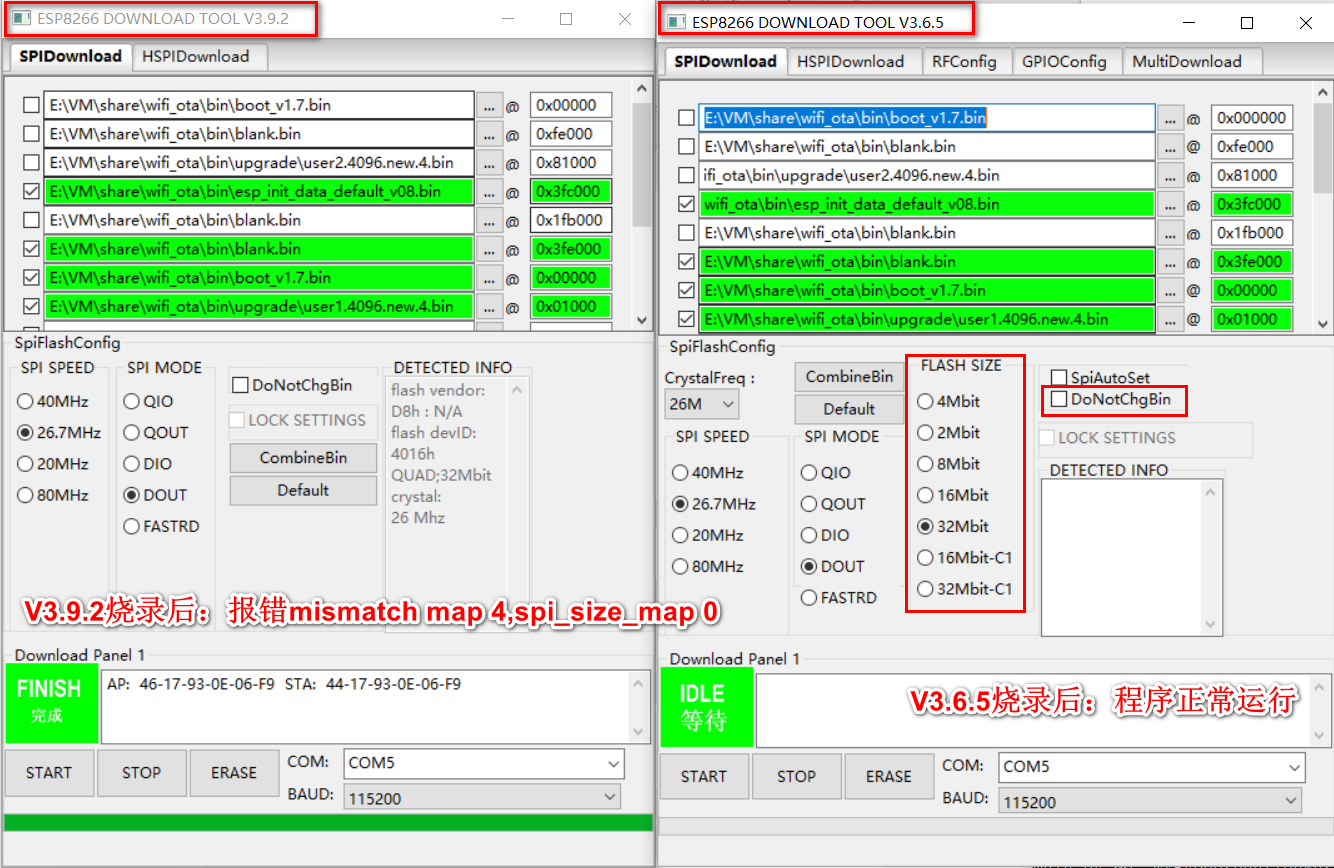Open BAUD rate dropdown in V3.6.5 window
The height and width of the screenshot is (868, 1334).
[x=1150, y=801]
